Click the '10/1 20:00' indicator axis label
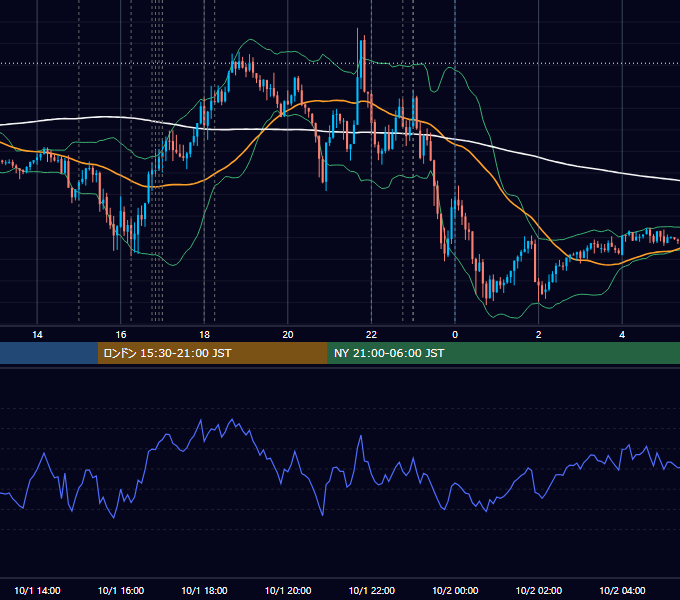This screenshot has height=600, width=680. pos(288,590)
